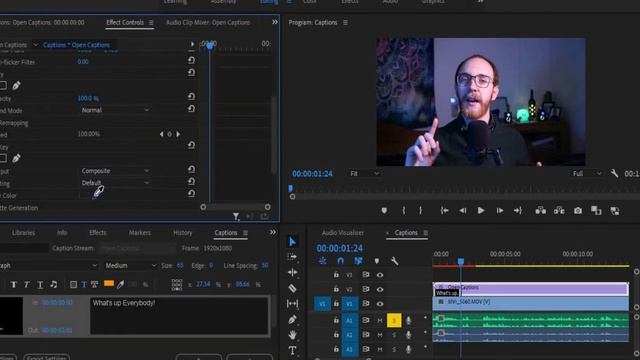Solo audio track A2
The image size is (640, 360).
394,335
